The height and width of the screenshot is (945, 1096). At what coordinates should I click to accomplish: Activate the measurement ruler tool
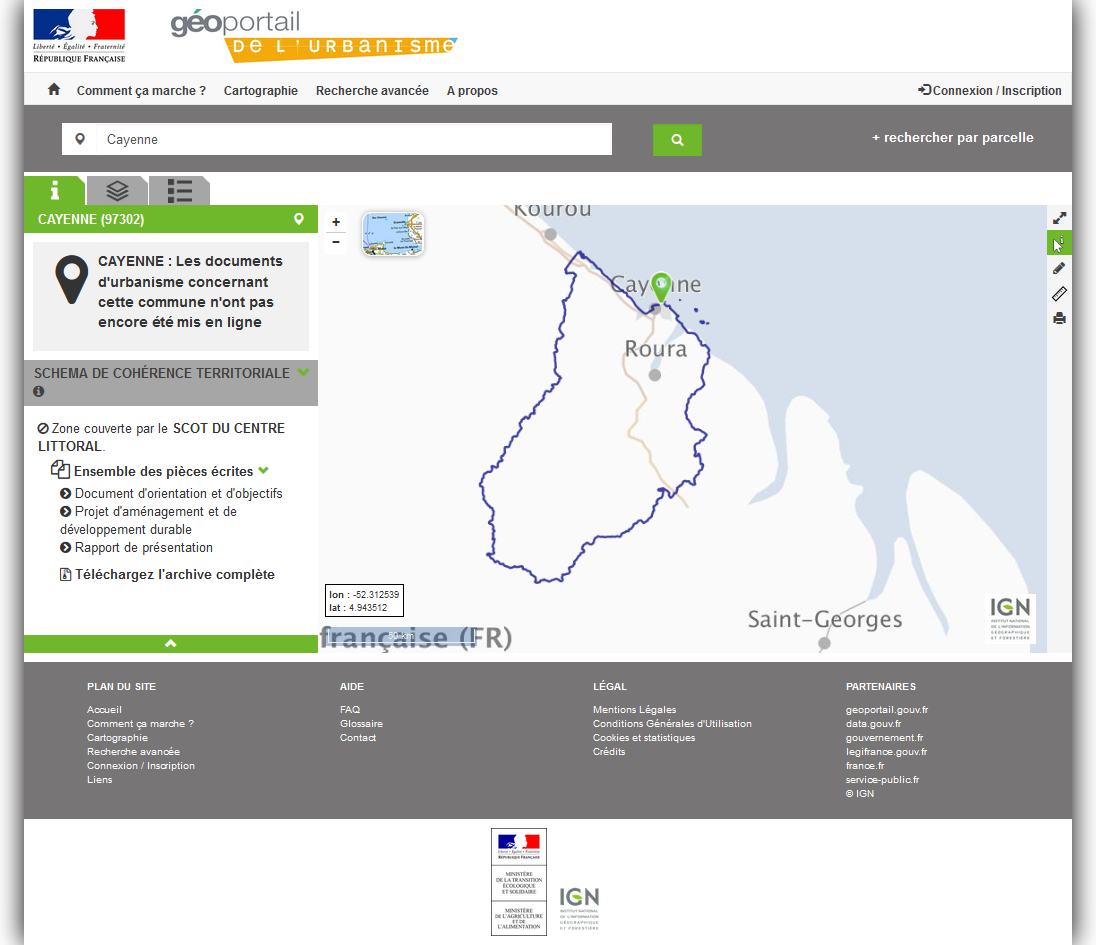tap(1059, 294)
